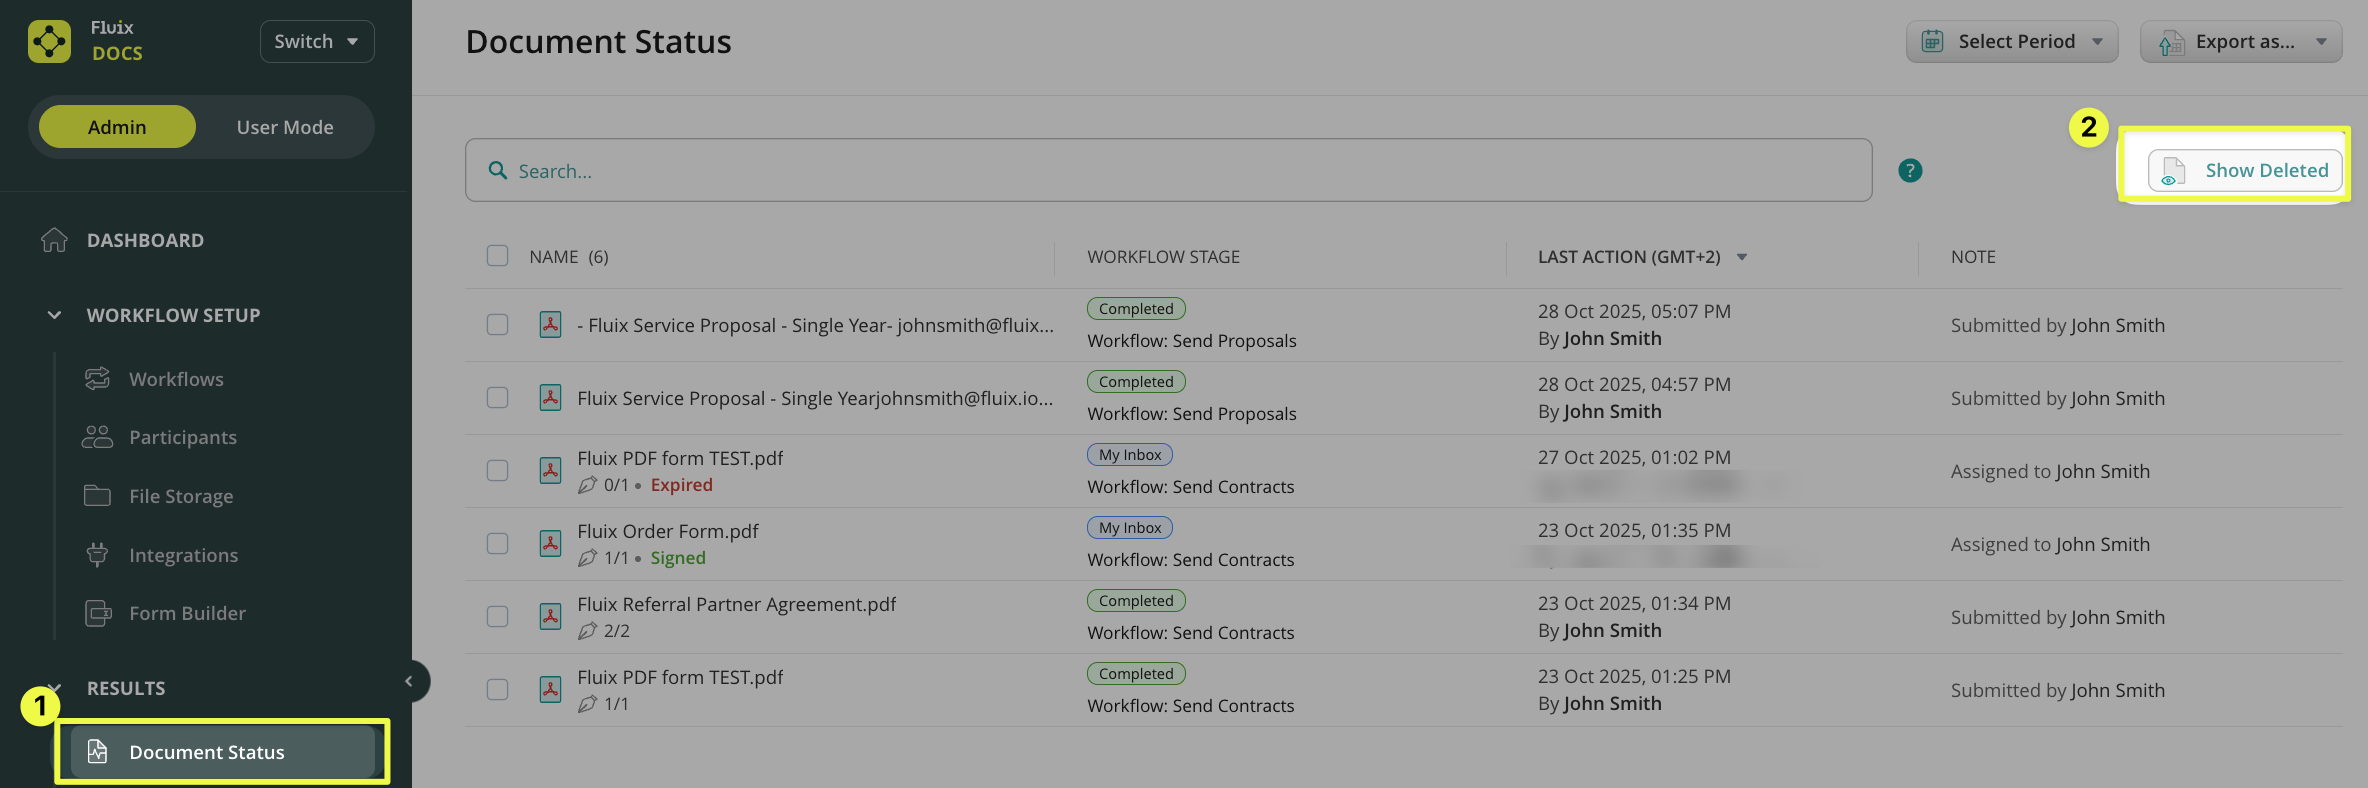This screenshot has height=788, width=2368.
Task: Open the Switch dropdown
Action: click(317, 41)
